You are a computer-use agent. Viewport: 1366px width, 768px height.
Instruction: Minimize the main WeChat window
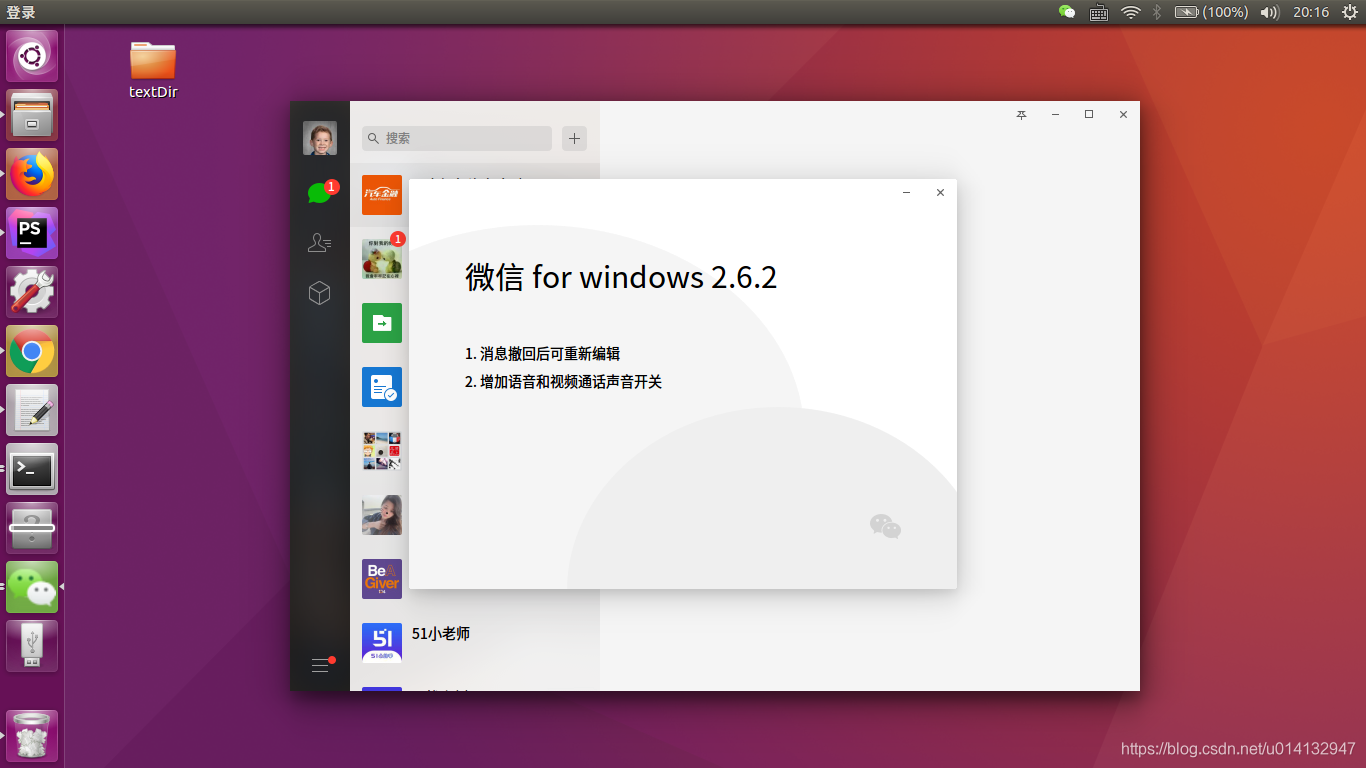tap(1055, 115)
